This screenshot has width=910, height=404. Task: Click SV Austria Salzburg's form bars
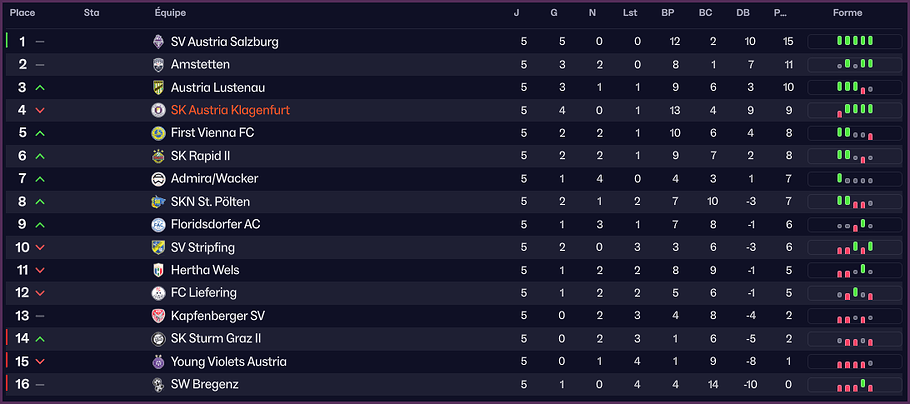pos(847,42)
